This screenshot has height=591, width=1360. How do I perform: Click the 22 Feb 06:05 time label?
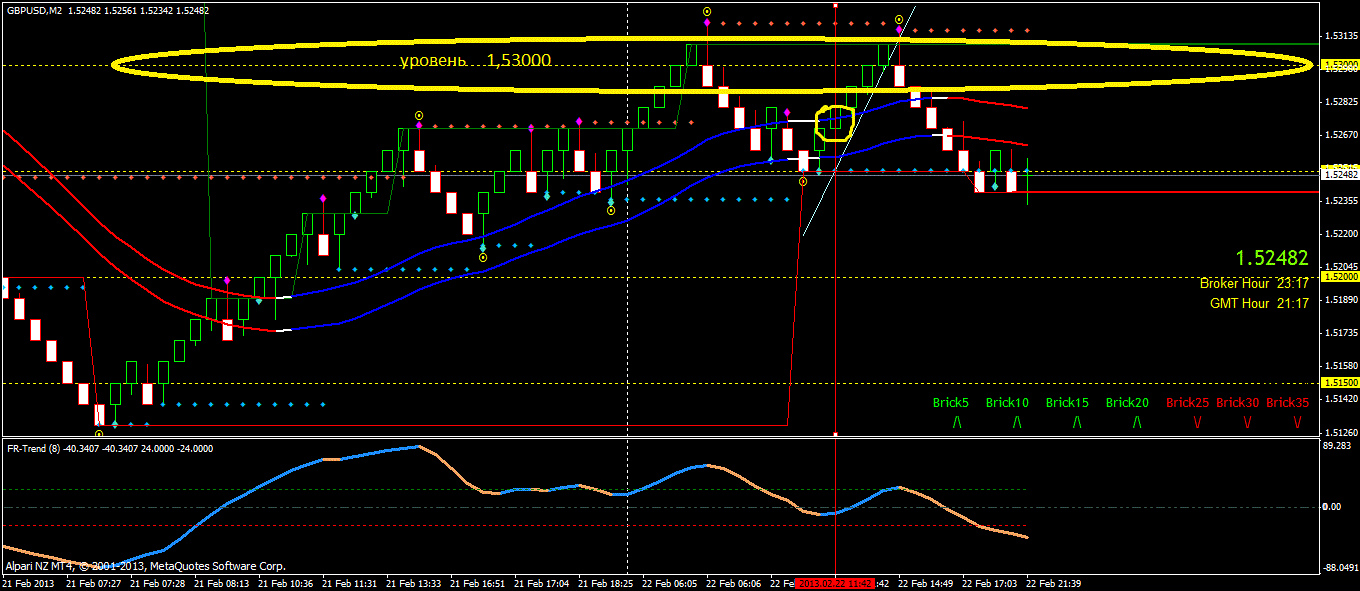tap(670, 583)
